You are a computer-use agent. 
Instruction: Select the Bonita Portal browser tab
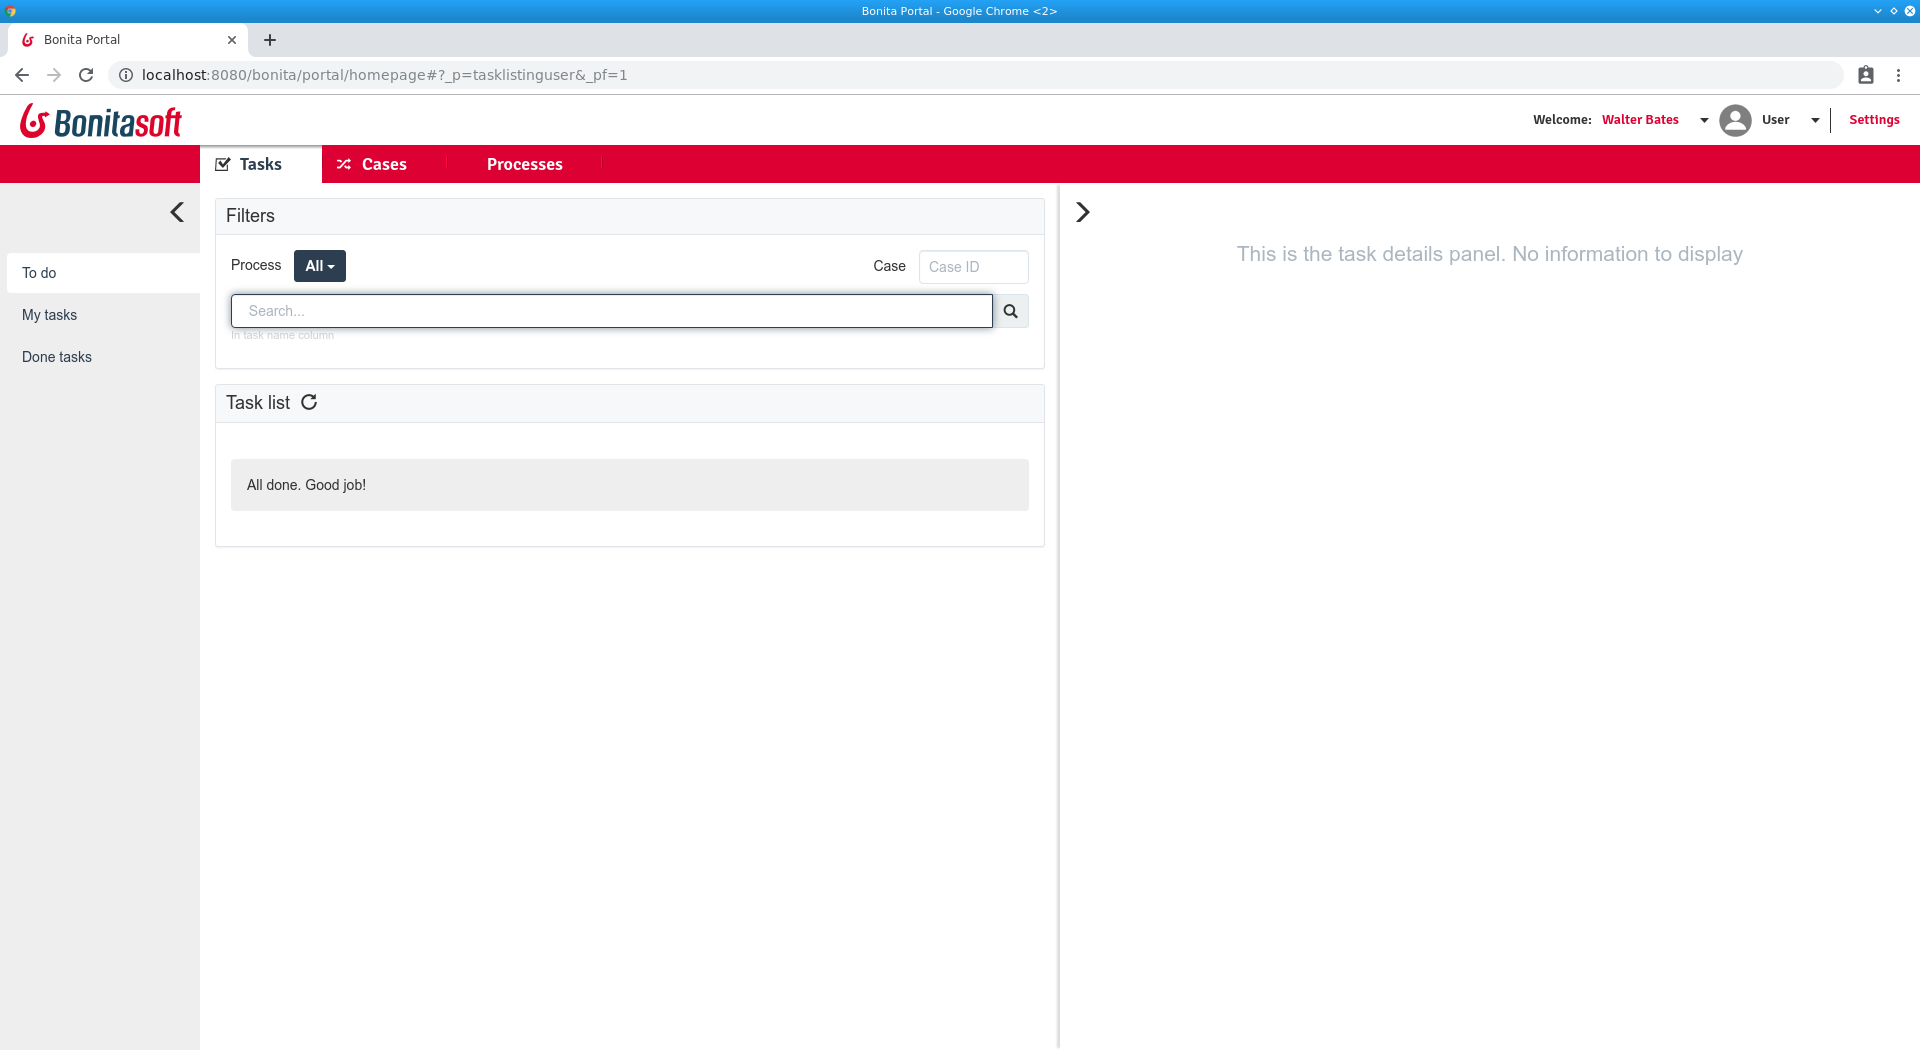[128, 40]
